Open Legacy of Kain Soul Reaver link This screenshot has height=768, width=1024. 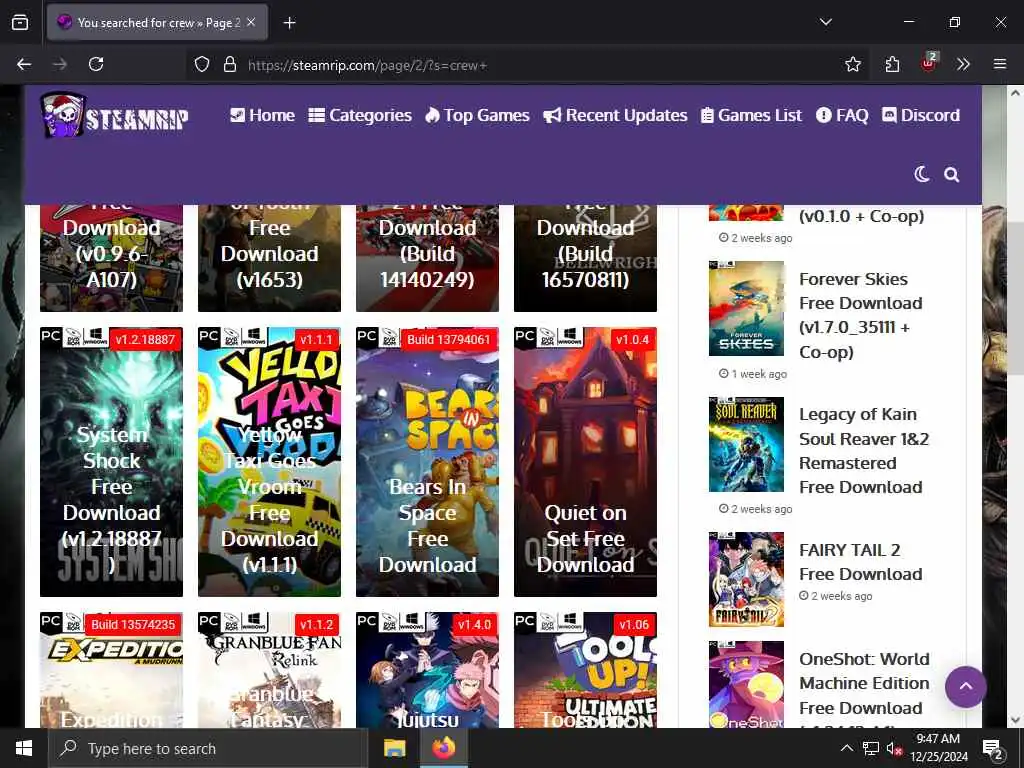point(864,451)
